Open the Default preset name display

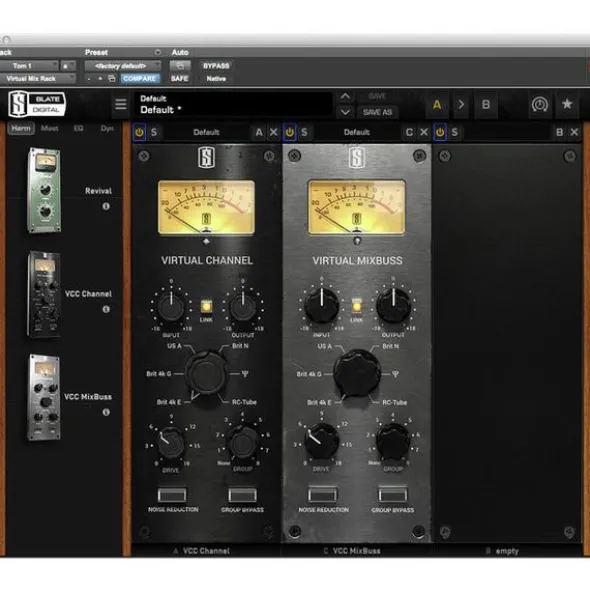(233, 104)
